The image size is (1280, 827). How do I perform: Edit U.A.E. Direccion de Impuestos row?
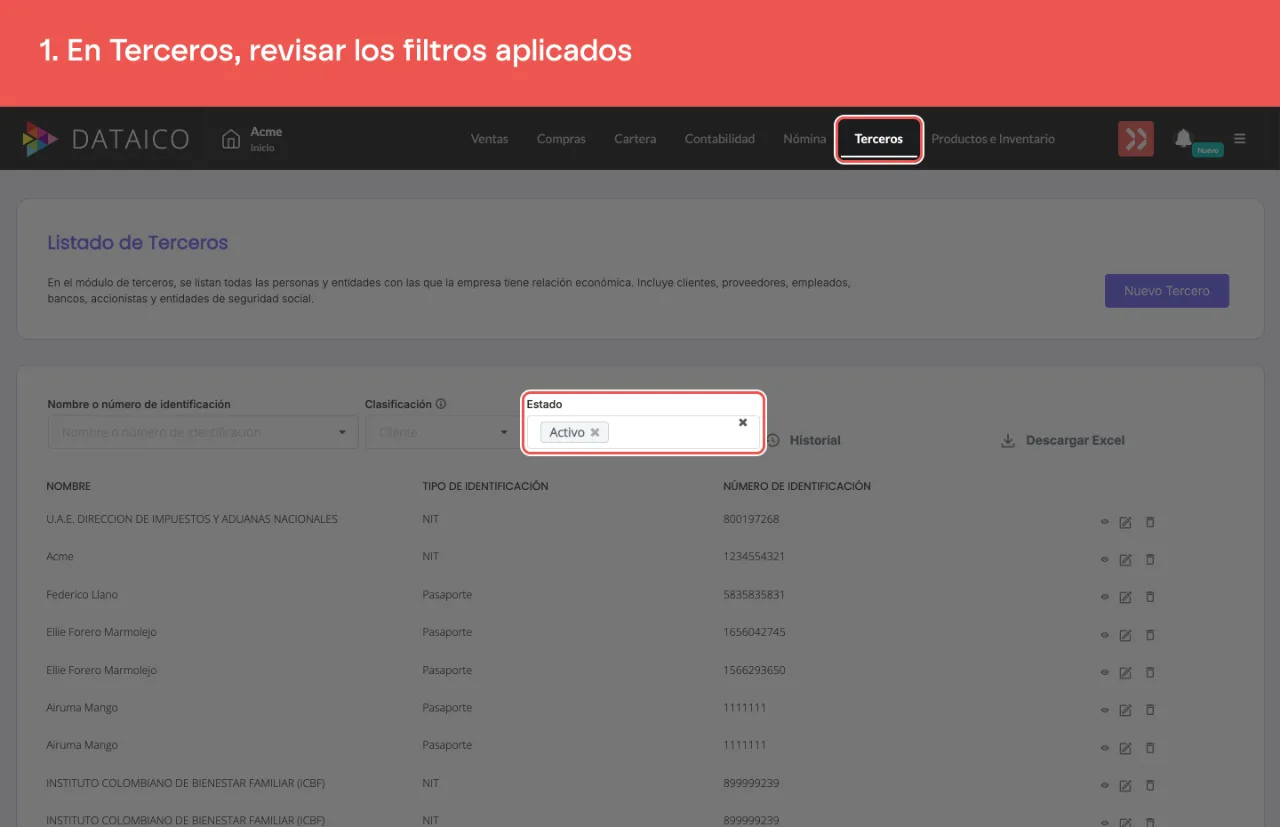pyautogui.click(x=1125, y=521)
